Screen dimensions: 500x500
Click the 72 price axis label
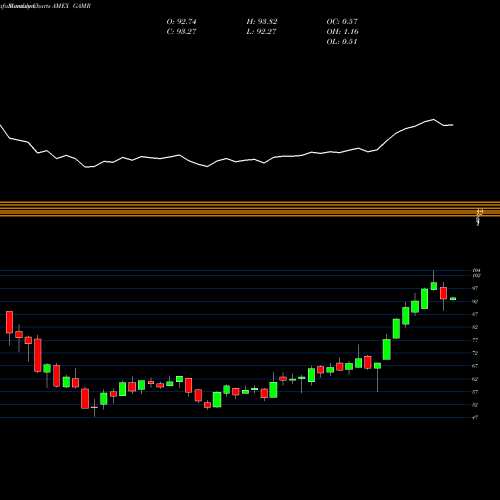475,353
